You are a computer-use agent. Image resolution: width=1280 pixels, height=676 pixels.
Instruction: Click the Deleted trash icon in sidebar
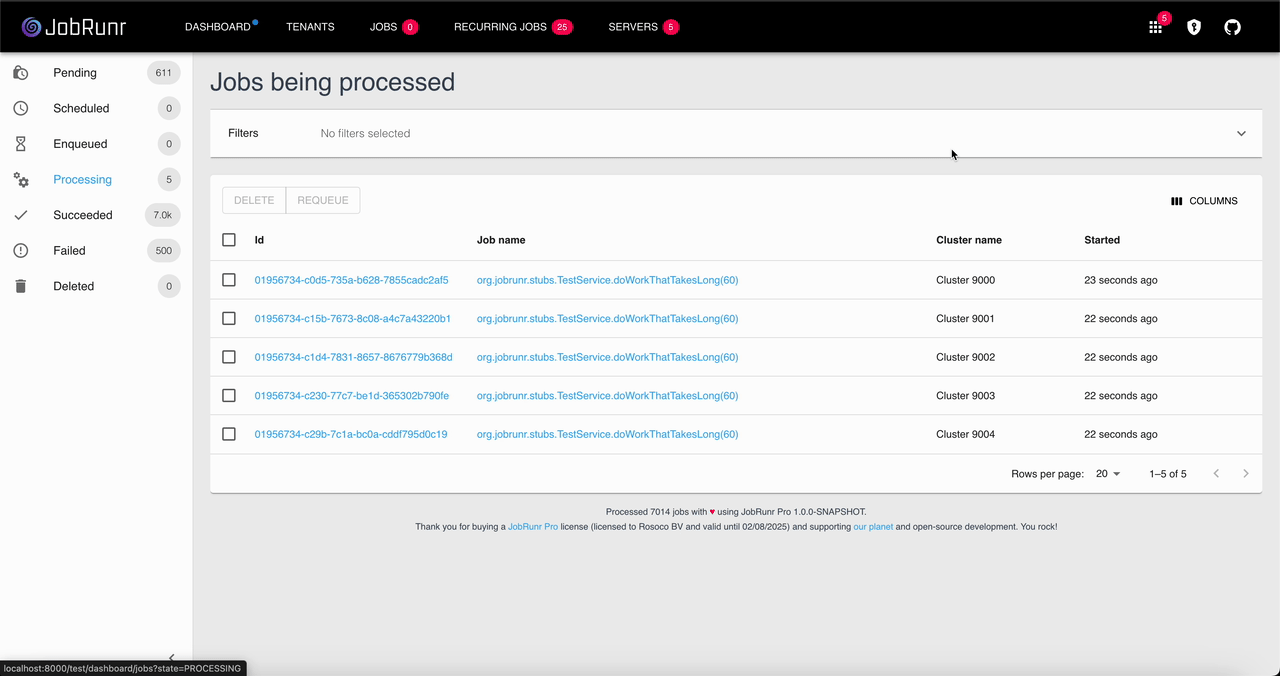21,286
